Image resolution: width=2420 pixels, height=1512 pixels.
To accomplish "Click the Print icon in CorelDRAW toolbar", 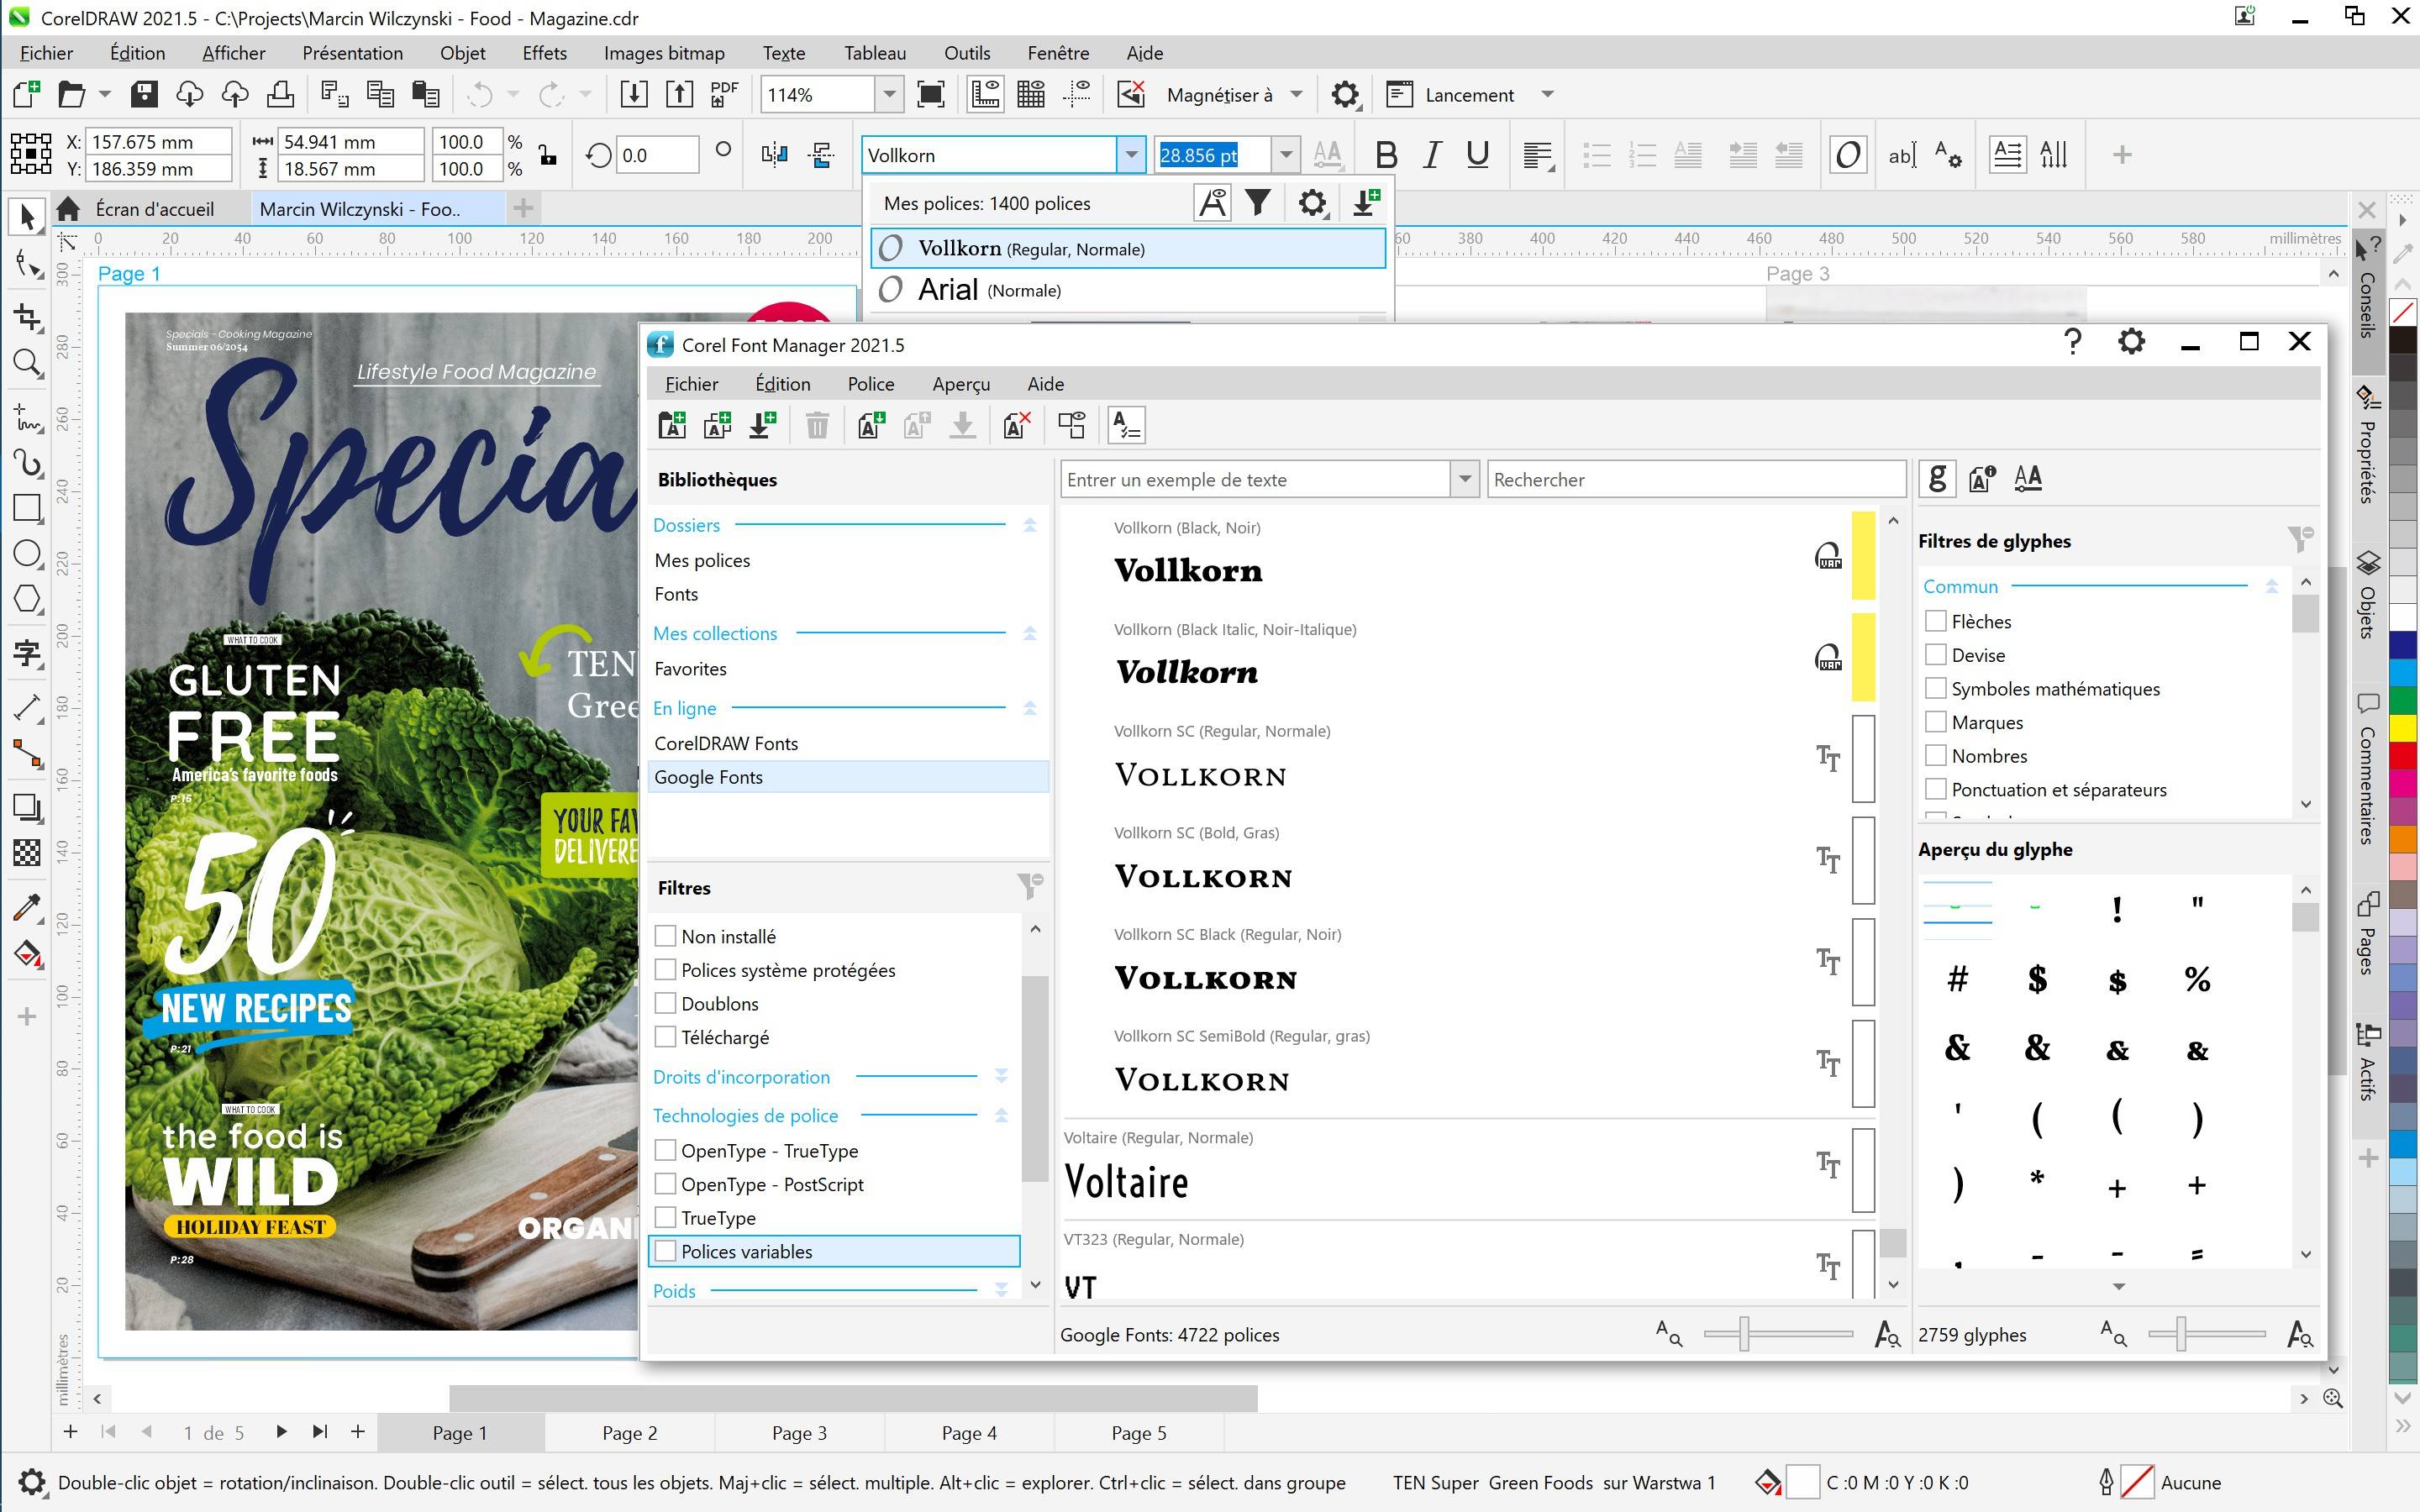I will pyautogui.click(x=280, y=95).
